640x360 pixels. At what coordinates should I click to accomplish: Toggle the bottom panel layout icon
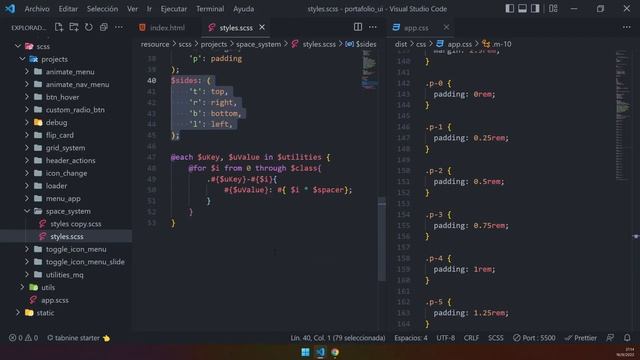click(522, 9)
